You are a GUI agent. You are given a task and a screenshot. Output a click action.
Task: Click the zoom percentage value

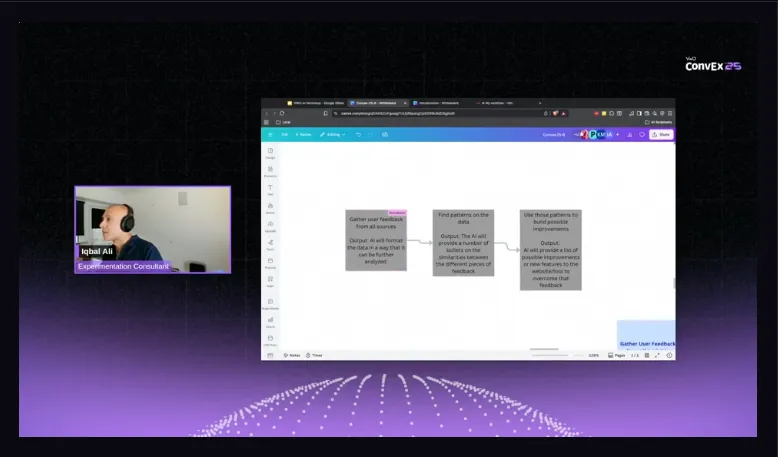[x=594, y=355]
